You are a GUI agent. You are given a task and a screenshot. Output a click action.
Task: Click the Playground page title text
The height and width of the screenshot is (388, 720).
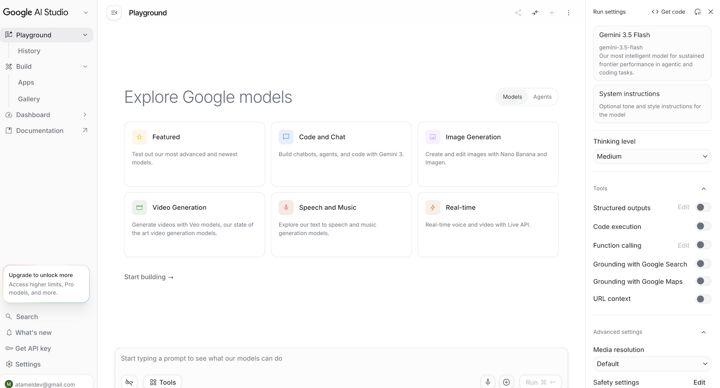(148, 13)
